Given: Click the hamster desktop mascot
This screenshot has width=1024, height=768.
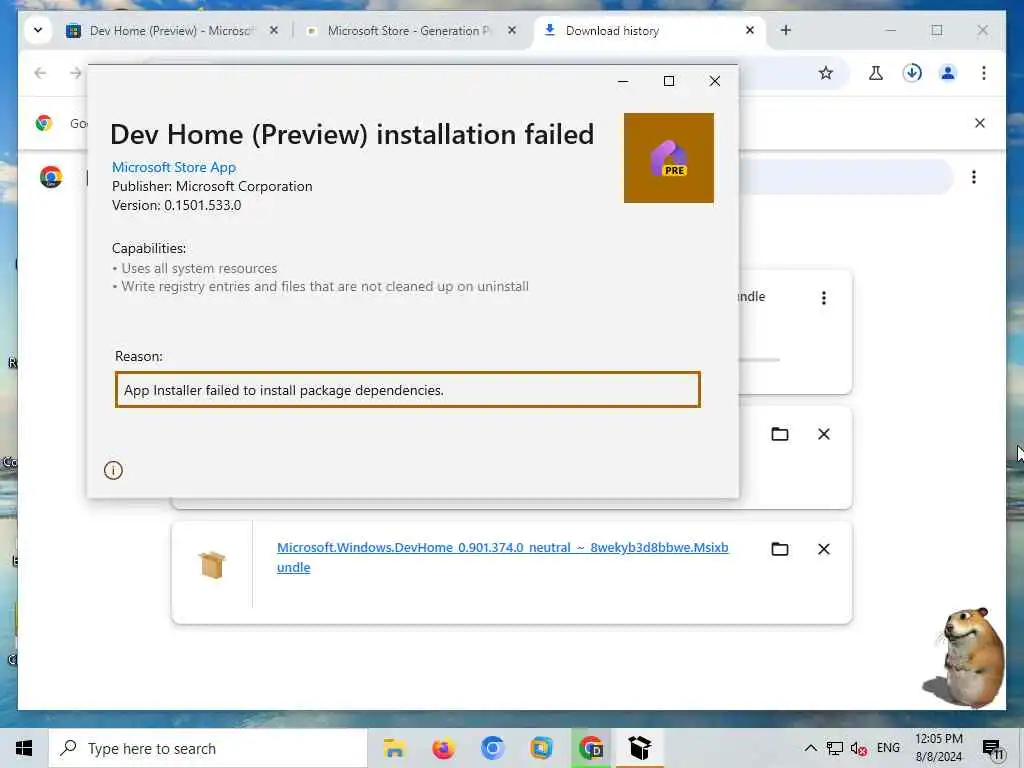Looking at the screenshot, I should [x=965, y=657].
